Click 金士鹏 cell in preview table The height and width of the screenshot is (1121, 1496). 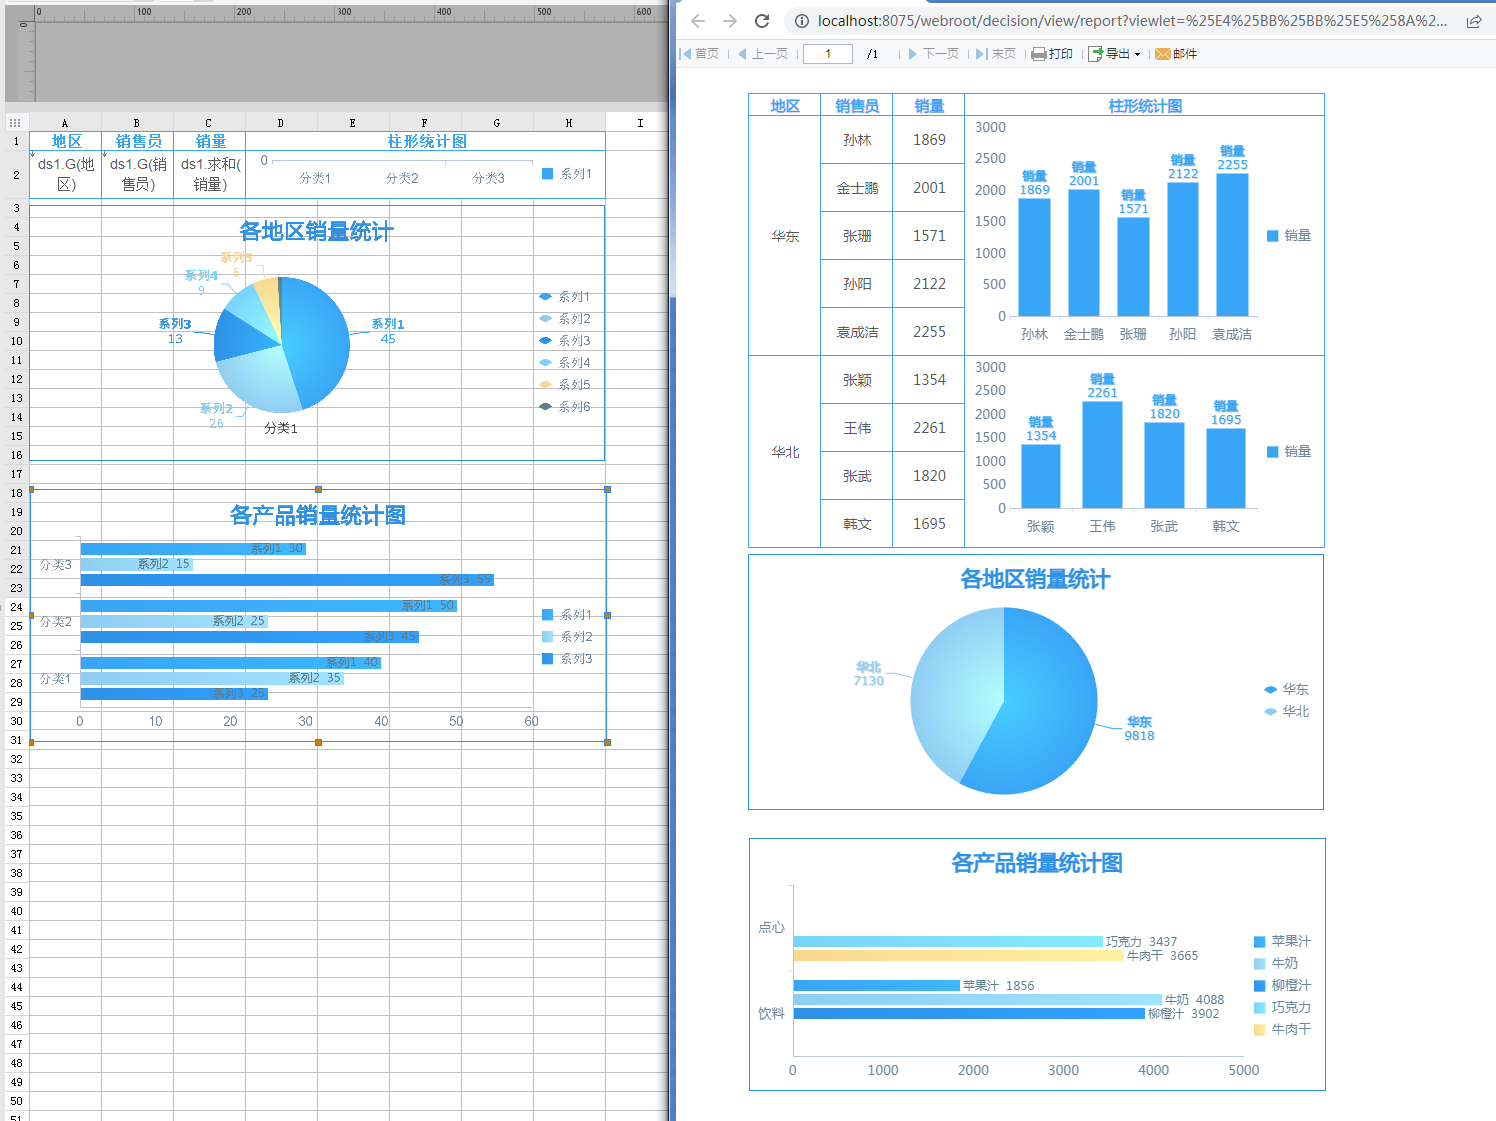[x=857, y=188]
